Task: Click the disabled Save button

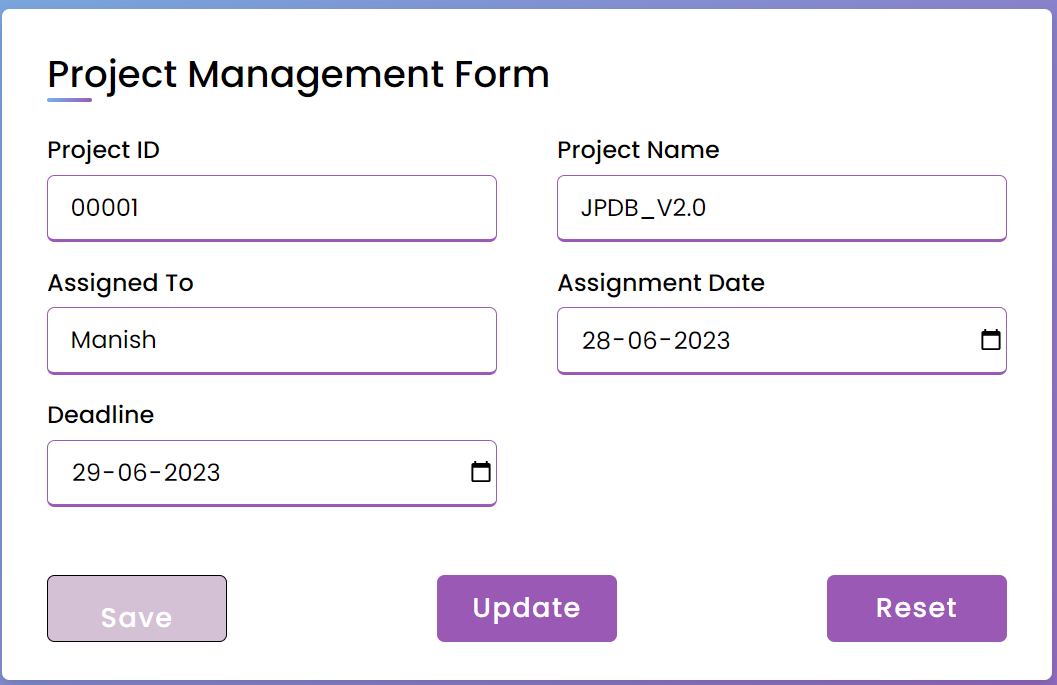Action: point(136,608)
